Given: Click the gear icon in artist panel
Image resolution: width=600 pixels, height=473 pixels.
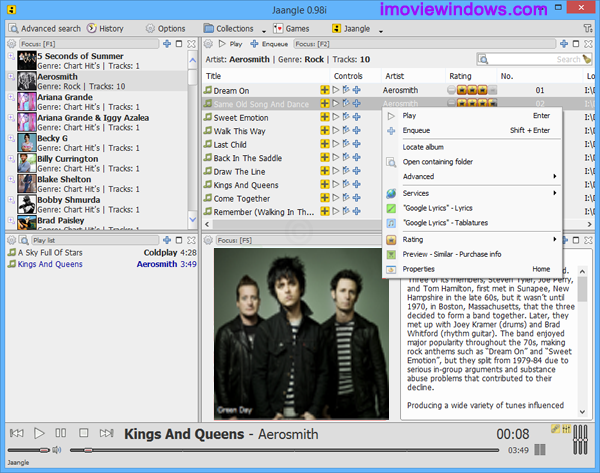Looking at the screenshot, I should point(11,44).
